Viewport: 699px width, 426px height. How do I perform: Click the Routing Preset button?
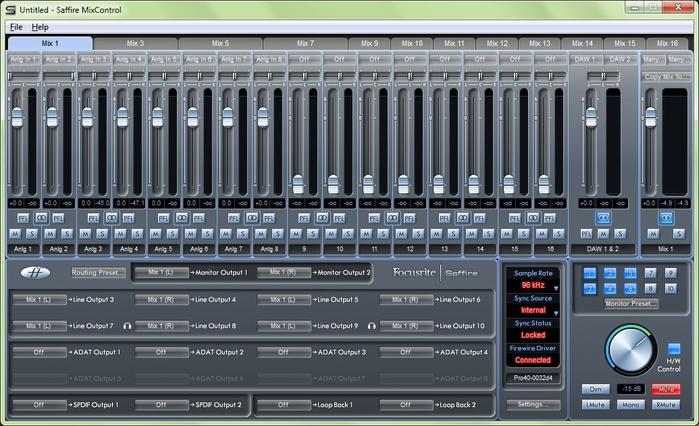(x=98, y=272)
